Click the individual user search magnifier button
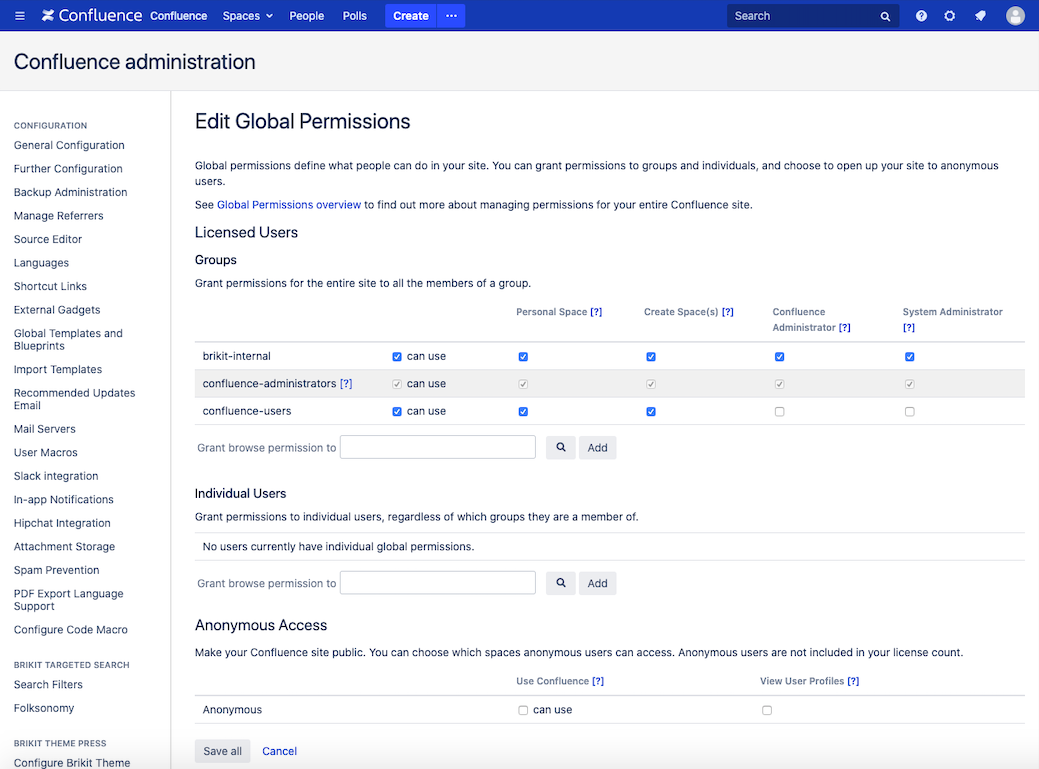Screen dimensions: 1039x769 (561, 584)
